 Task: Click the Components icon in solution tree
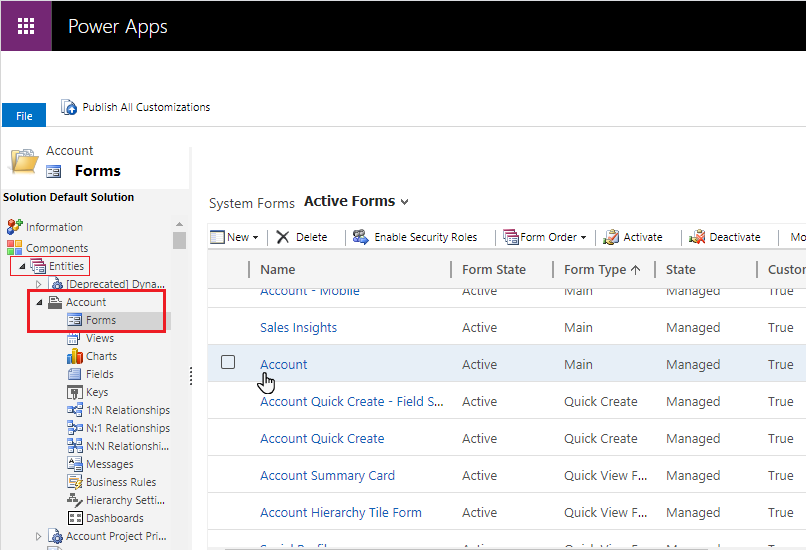click(14, 248)
